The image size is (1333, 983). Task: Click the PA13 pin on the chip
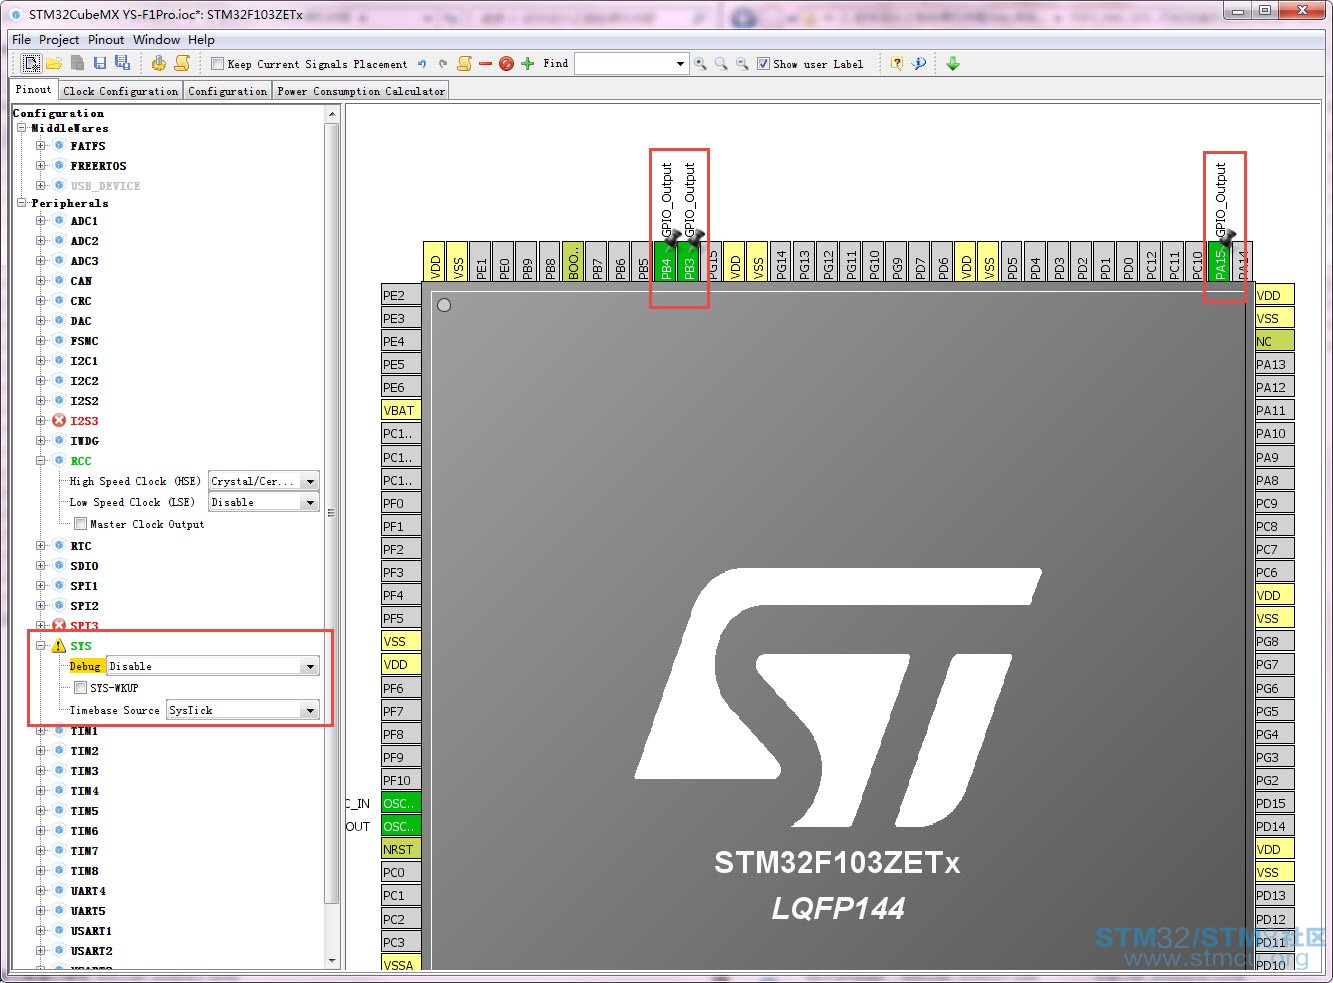click(1271, 365)
